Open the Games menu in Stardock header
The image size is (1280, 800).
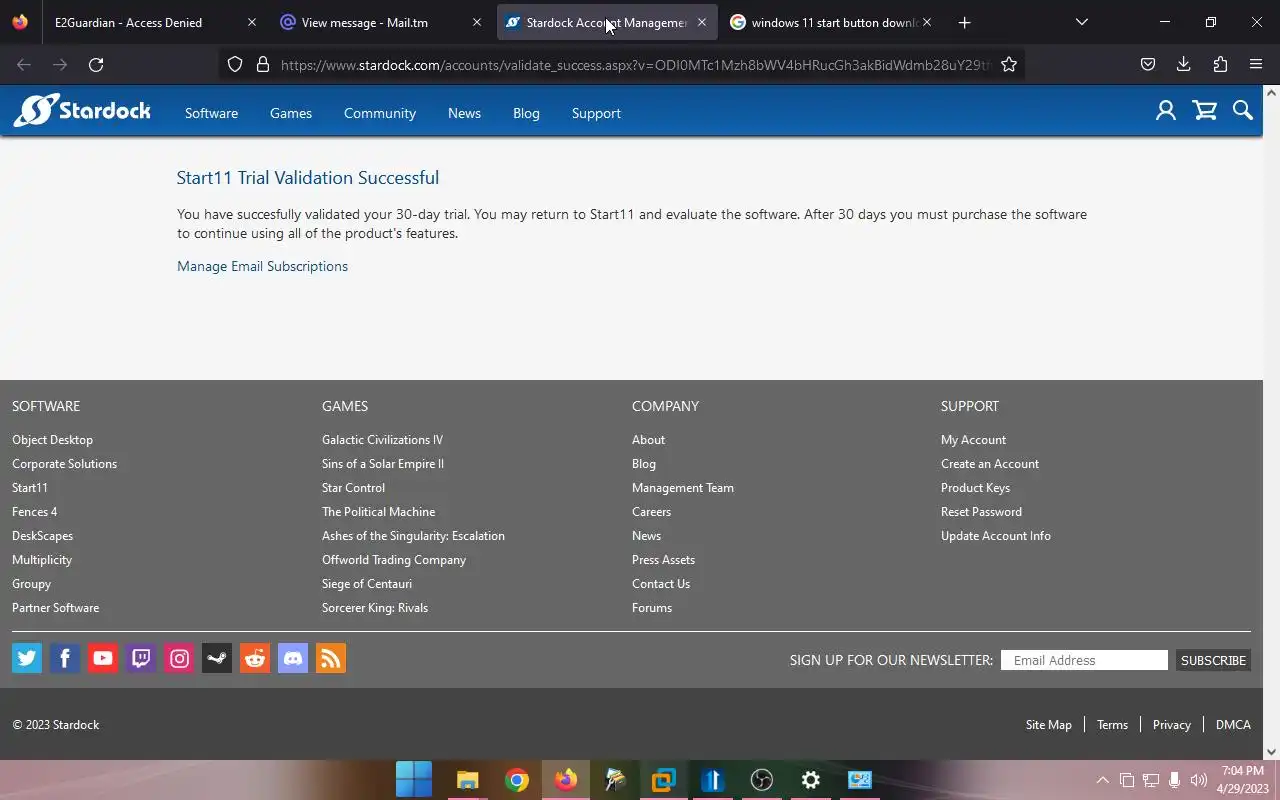(291, 113)
